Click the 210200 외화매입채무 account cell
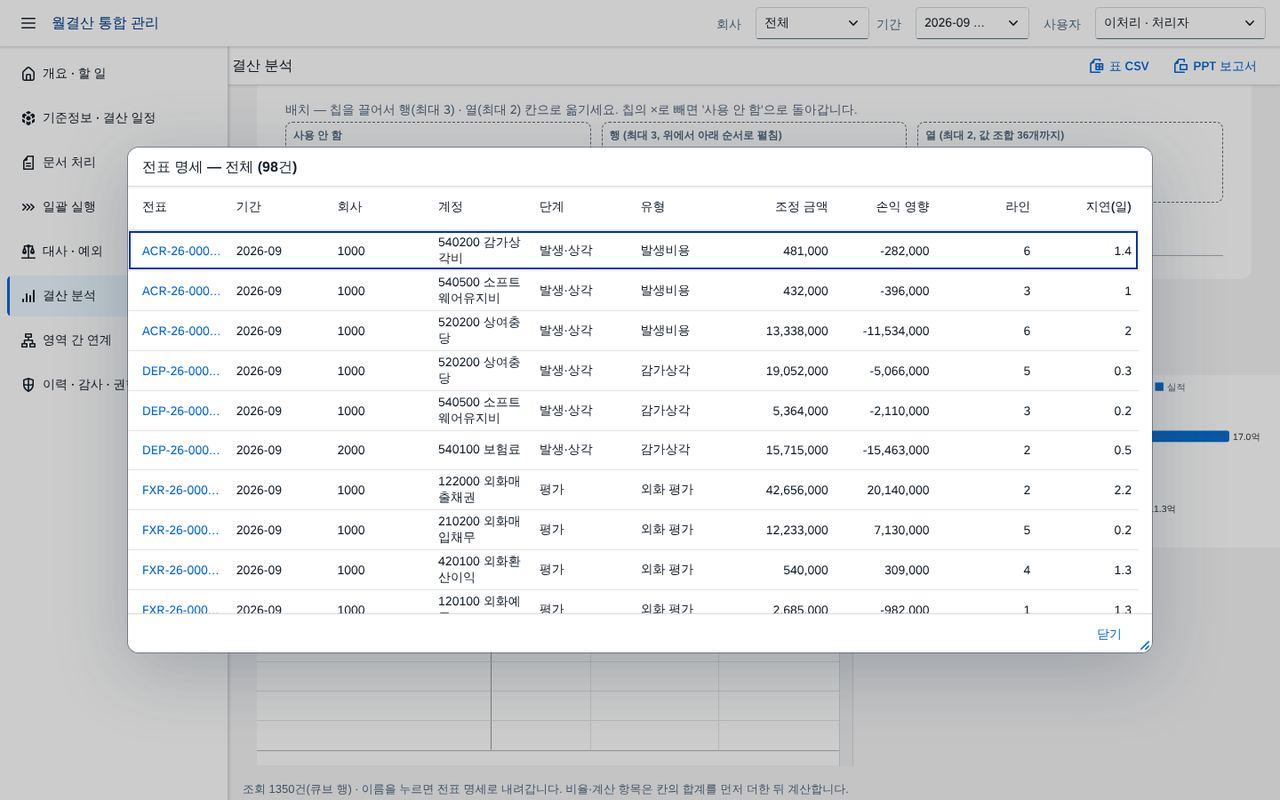The image size is (1280, 800). tap(480, 530)
